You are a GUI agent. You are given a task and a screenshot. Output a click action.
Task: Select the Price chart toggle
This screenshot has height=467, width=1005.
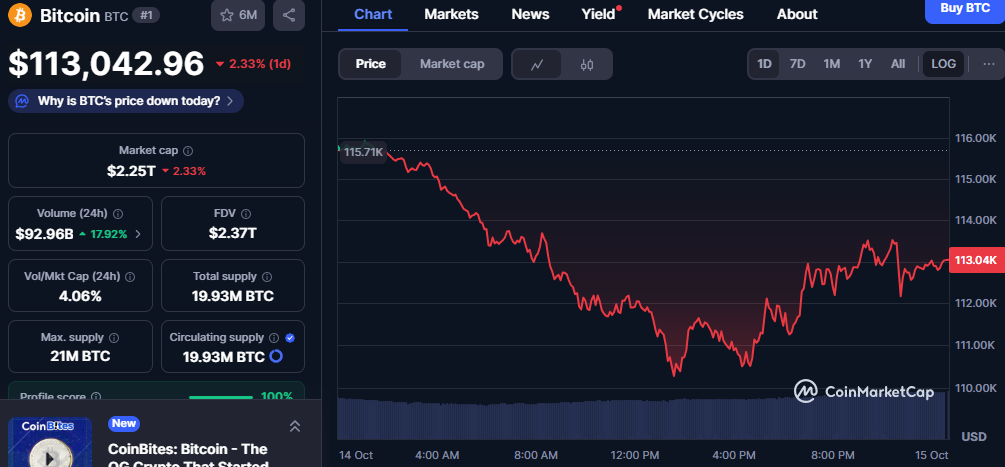click(x=370, y=64)
